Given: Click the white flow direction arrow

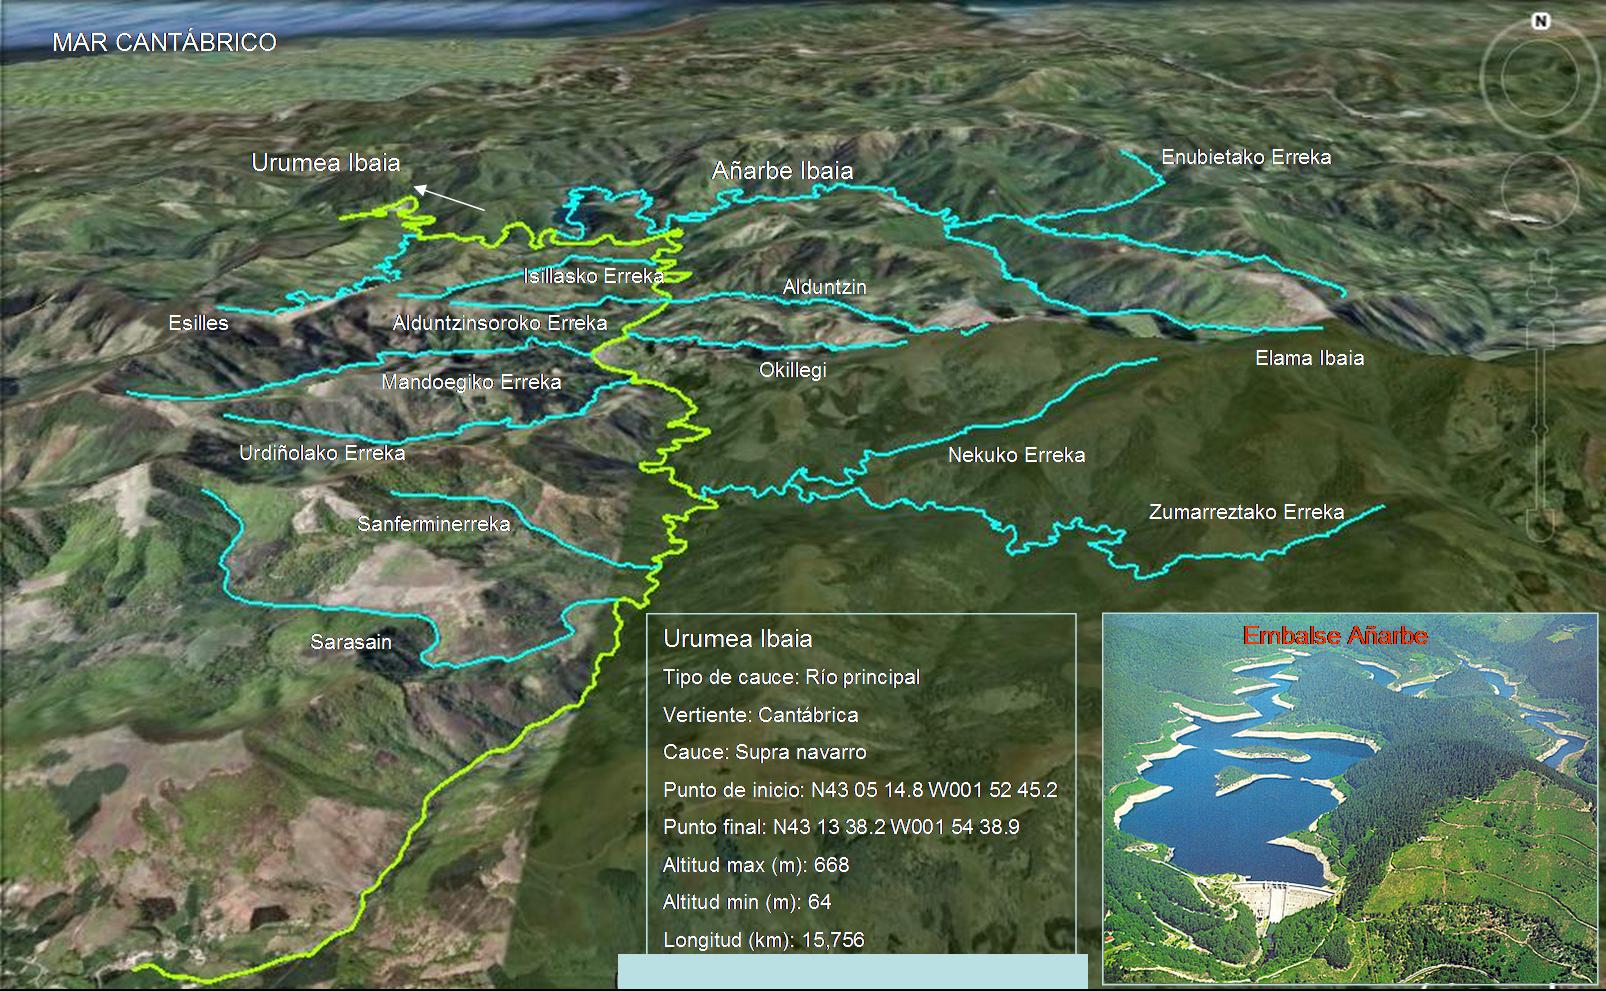Looking at the screenshot, I should pos(449,198).
